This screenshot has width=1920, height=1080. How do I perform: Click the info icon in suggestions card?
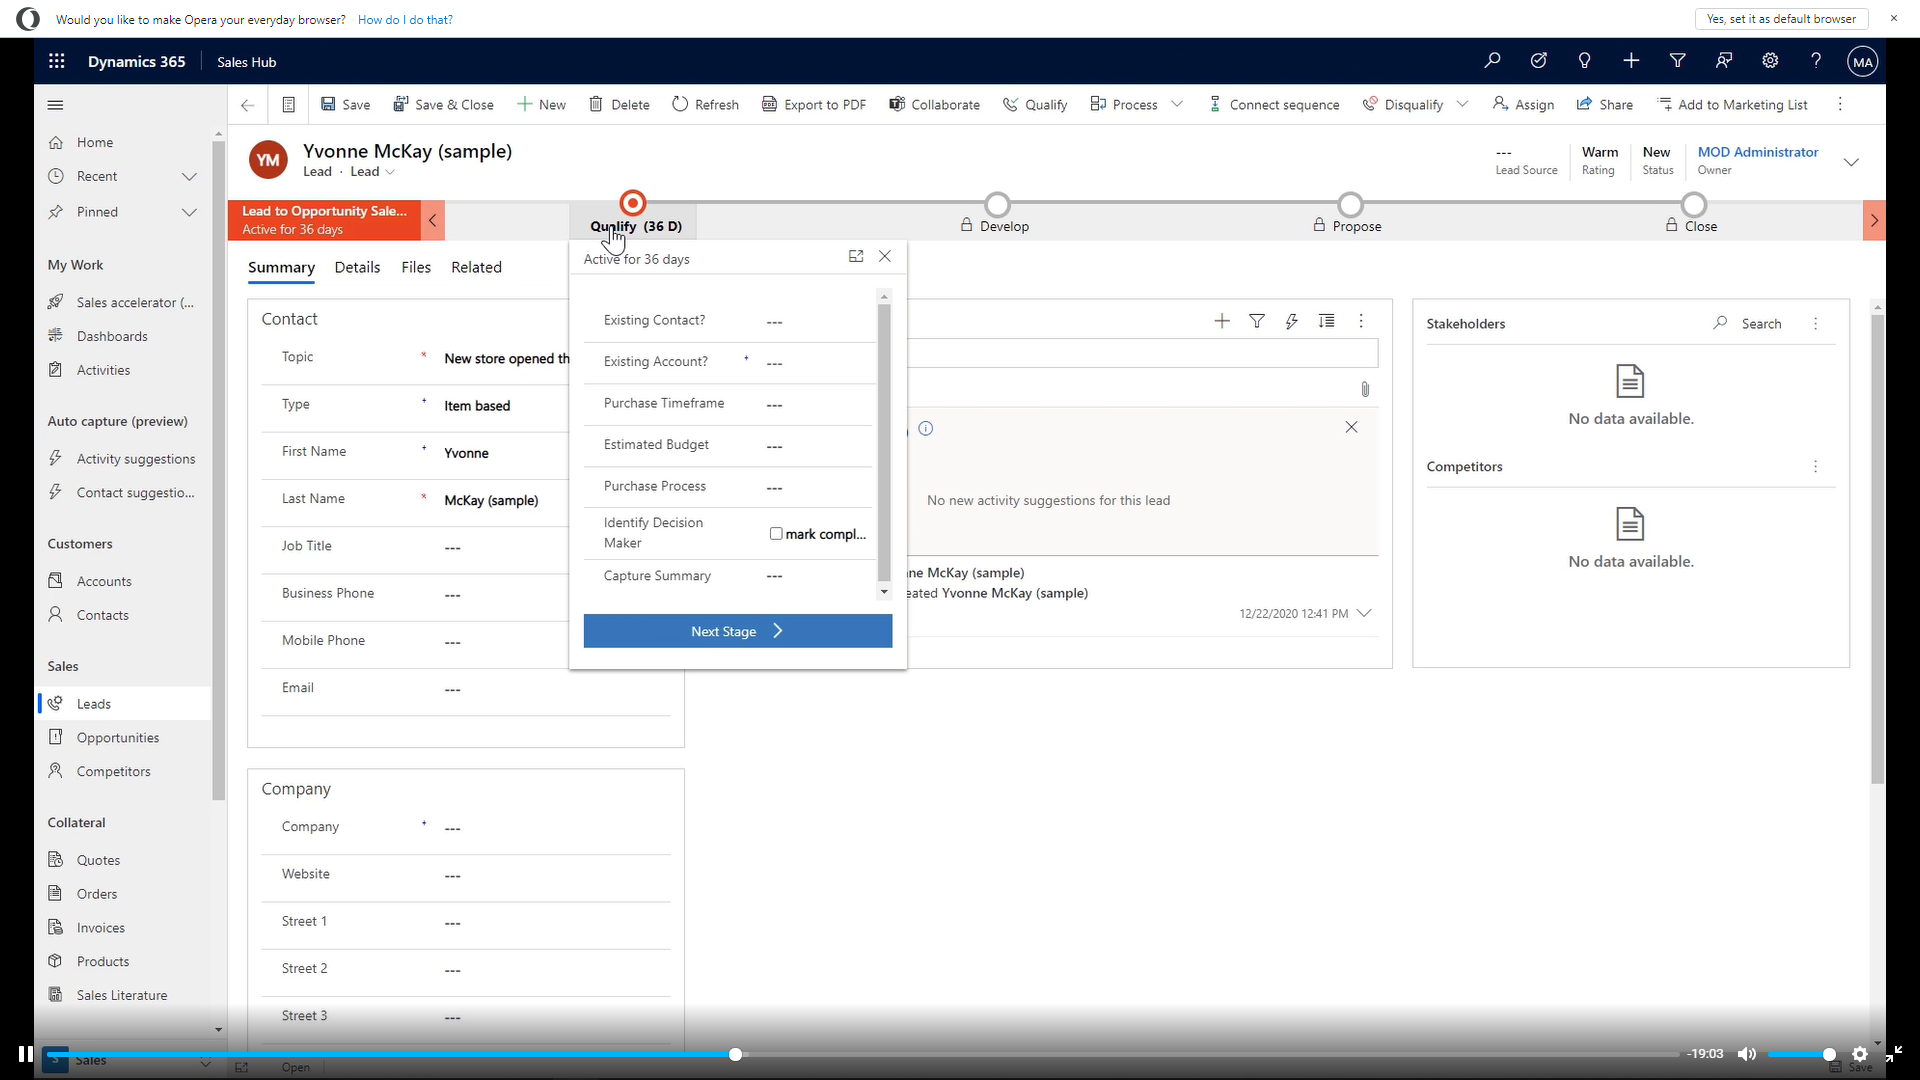[926, 429]
